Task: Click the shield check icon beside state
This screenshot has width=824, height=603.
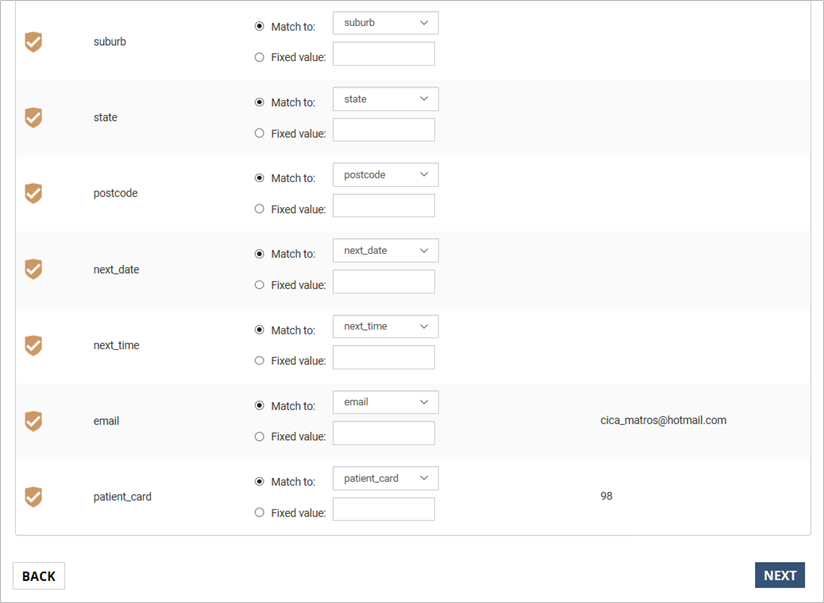Action: pos(34,118)
